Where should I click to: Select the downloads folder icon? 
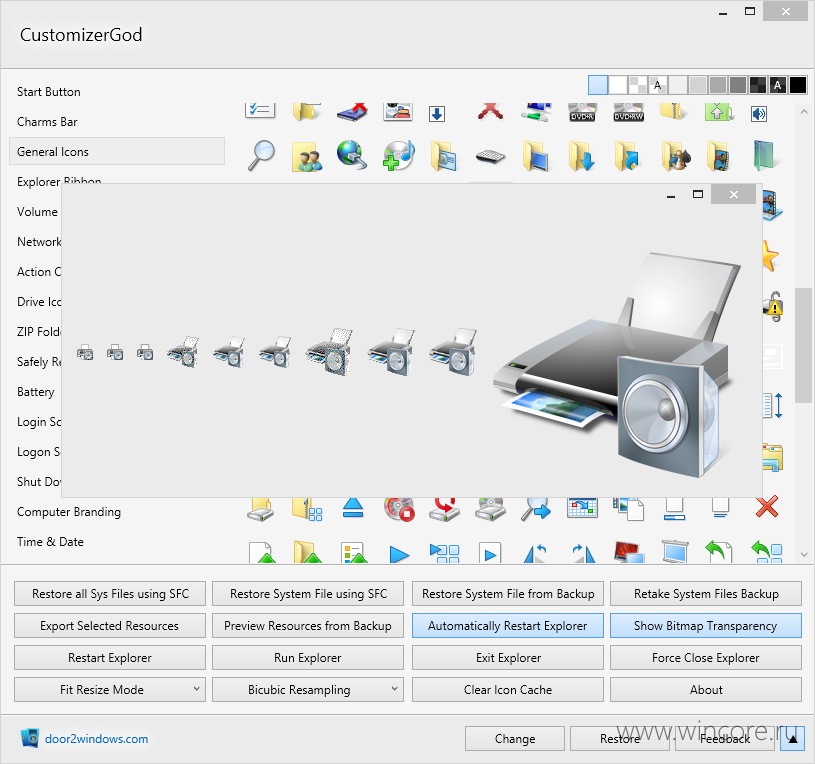582,156
